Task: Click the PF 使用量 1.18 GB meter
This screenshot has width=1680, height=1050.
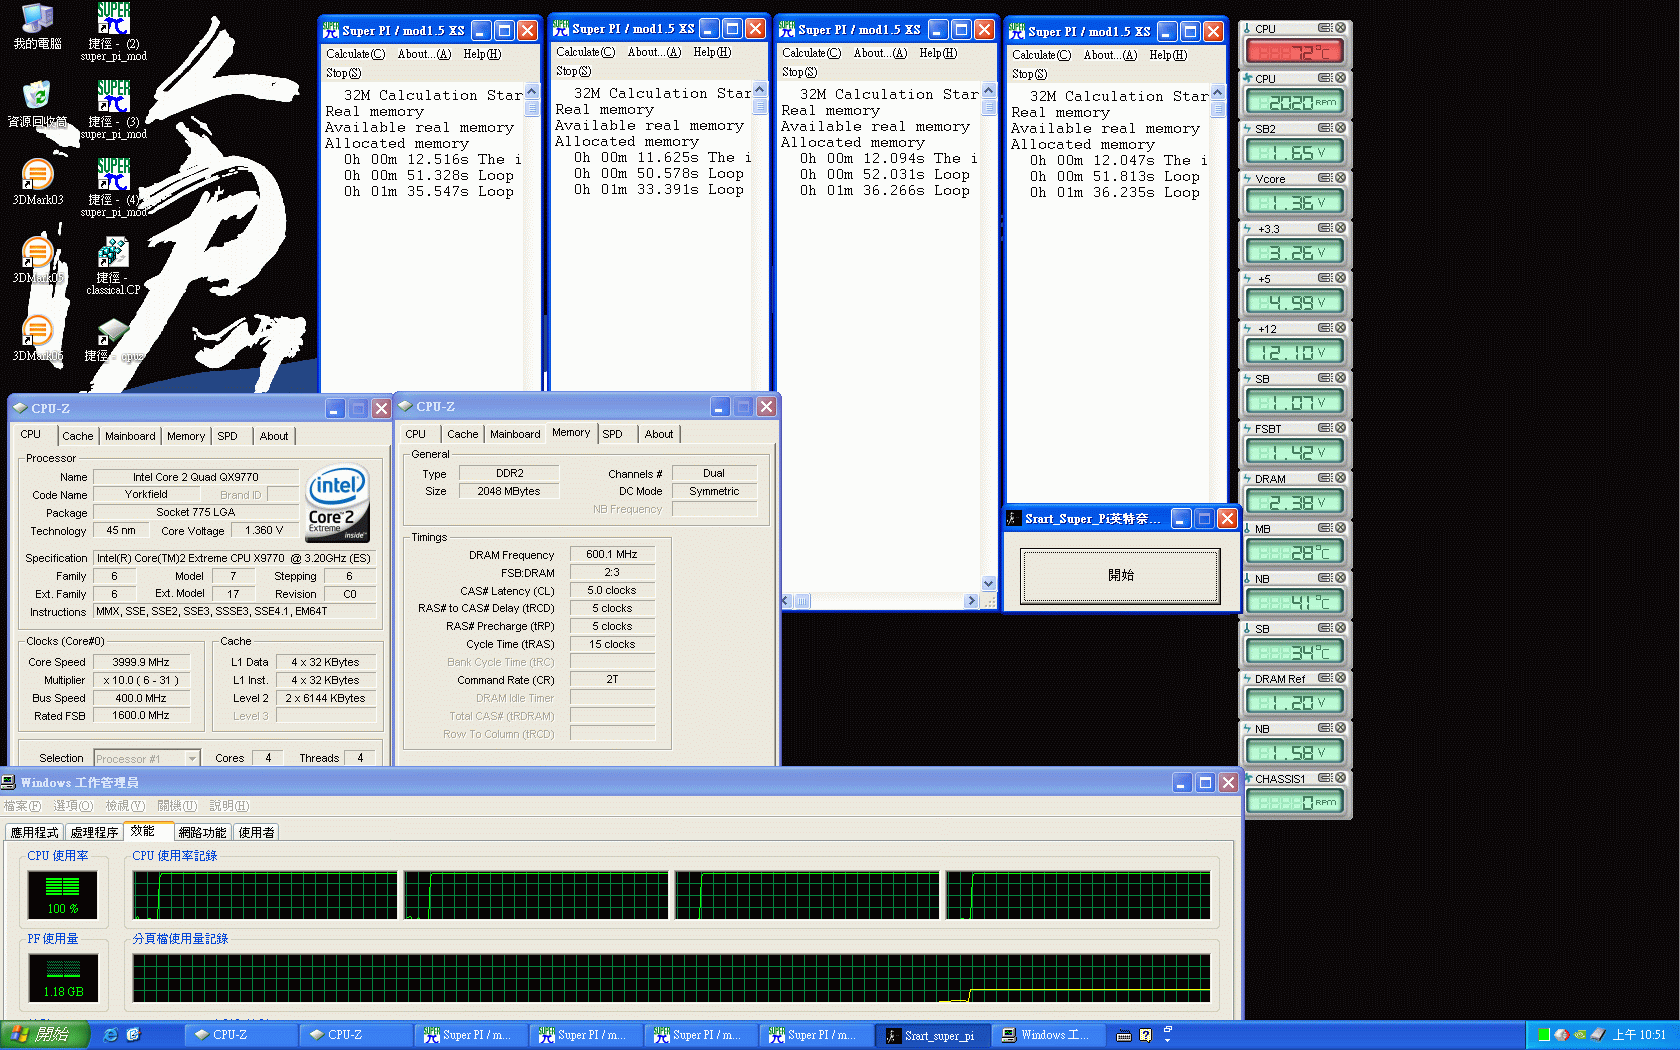Action: [x=62, y=978]
